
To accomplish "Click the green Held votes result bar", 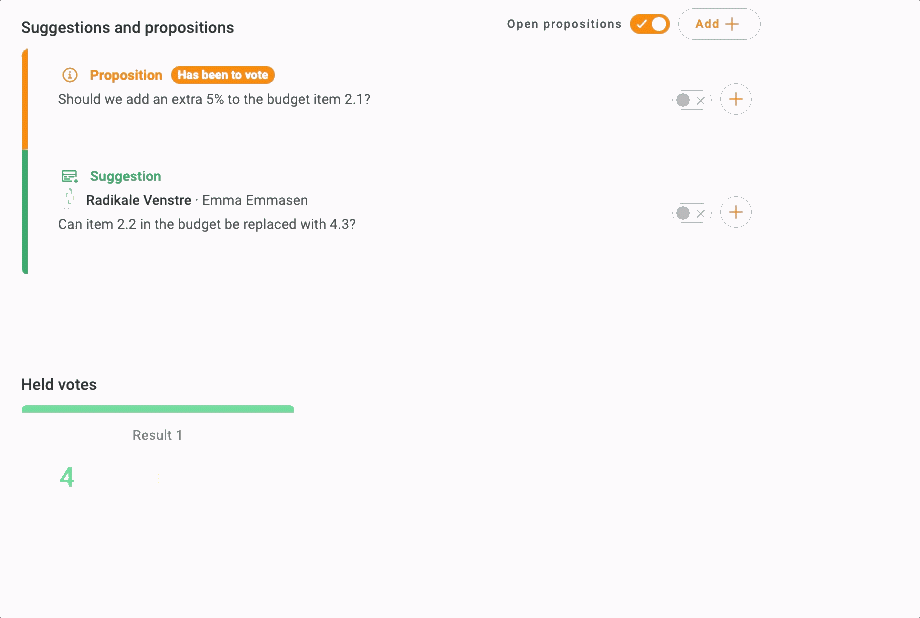I will [x=158, y=409].
